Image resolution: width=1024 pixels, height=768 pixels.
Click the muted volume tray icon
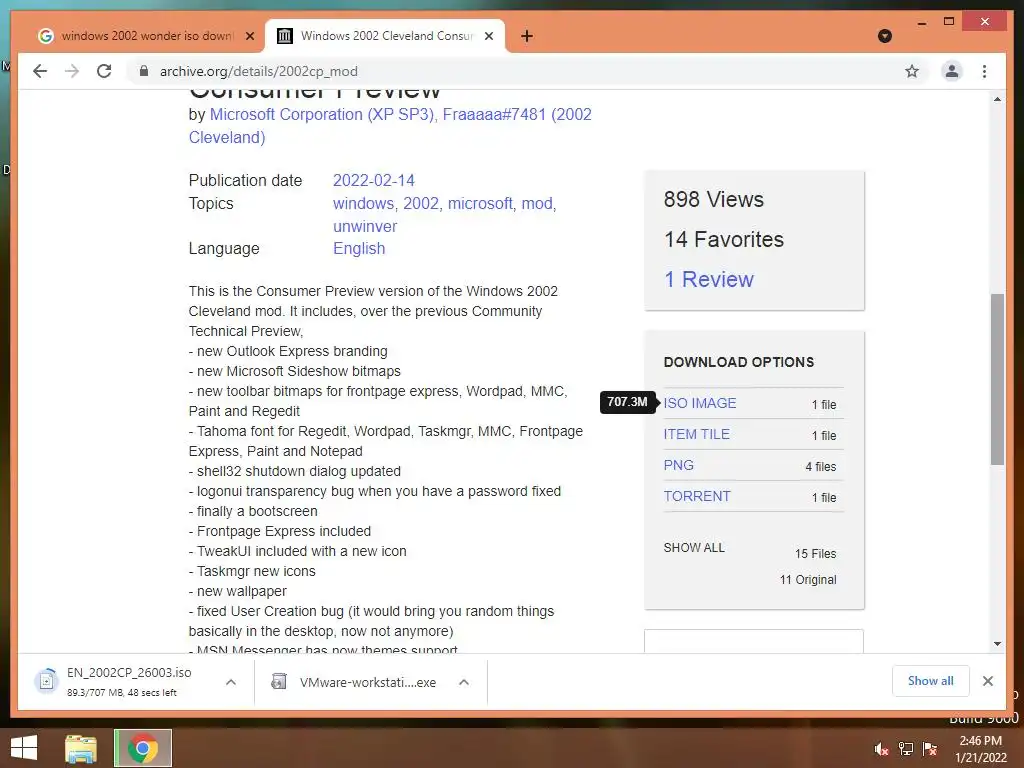[882, 749]
